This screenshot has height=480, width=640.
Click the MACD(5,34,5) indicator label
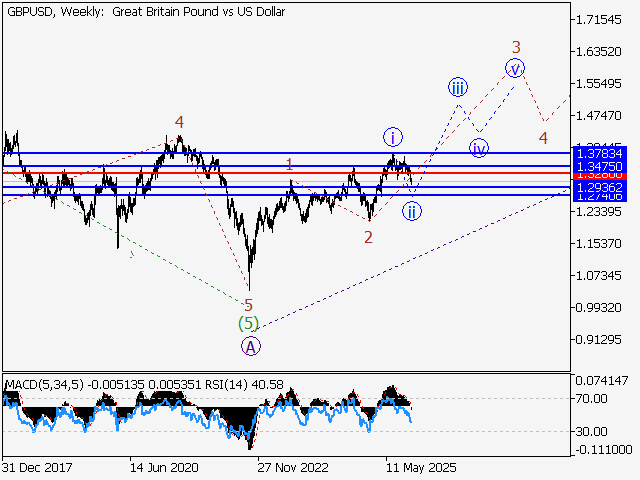click(x=43, y=384)
